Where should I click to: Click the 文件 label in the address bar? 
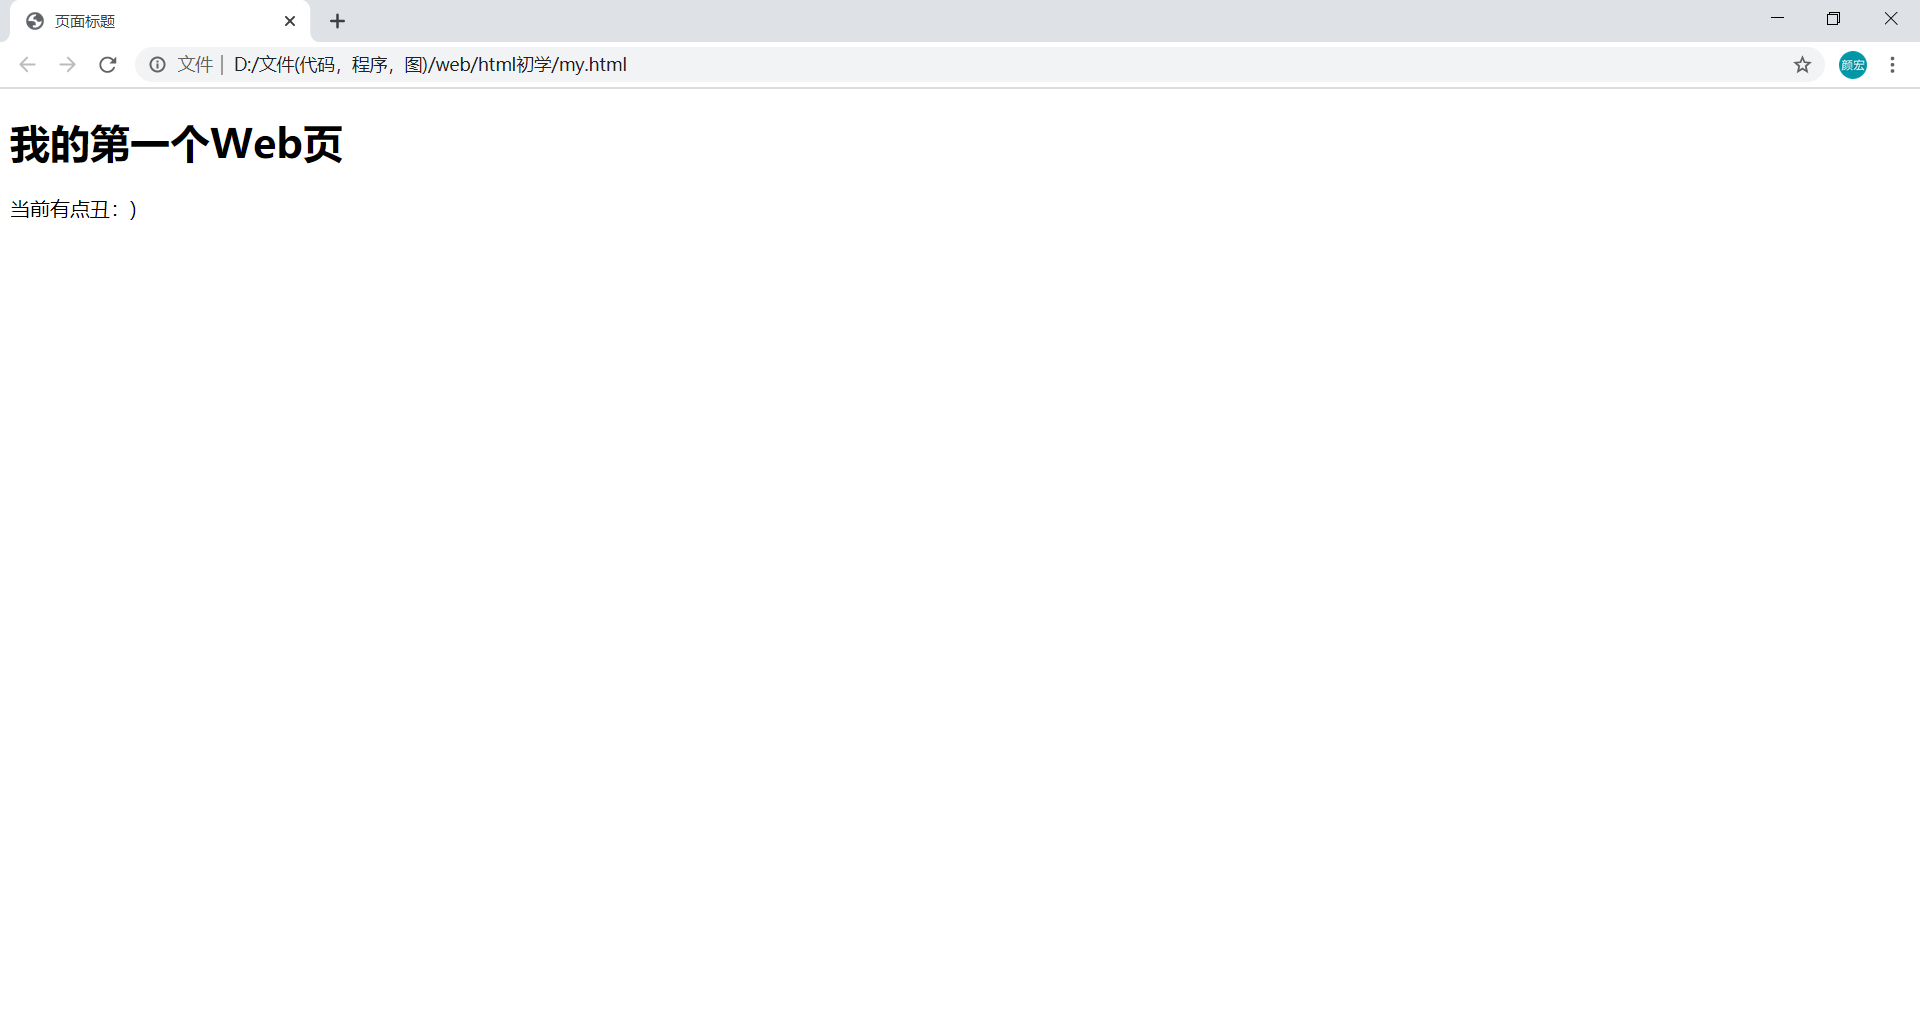[x=195, y=64]
